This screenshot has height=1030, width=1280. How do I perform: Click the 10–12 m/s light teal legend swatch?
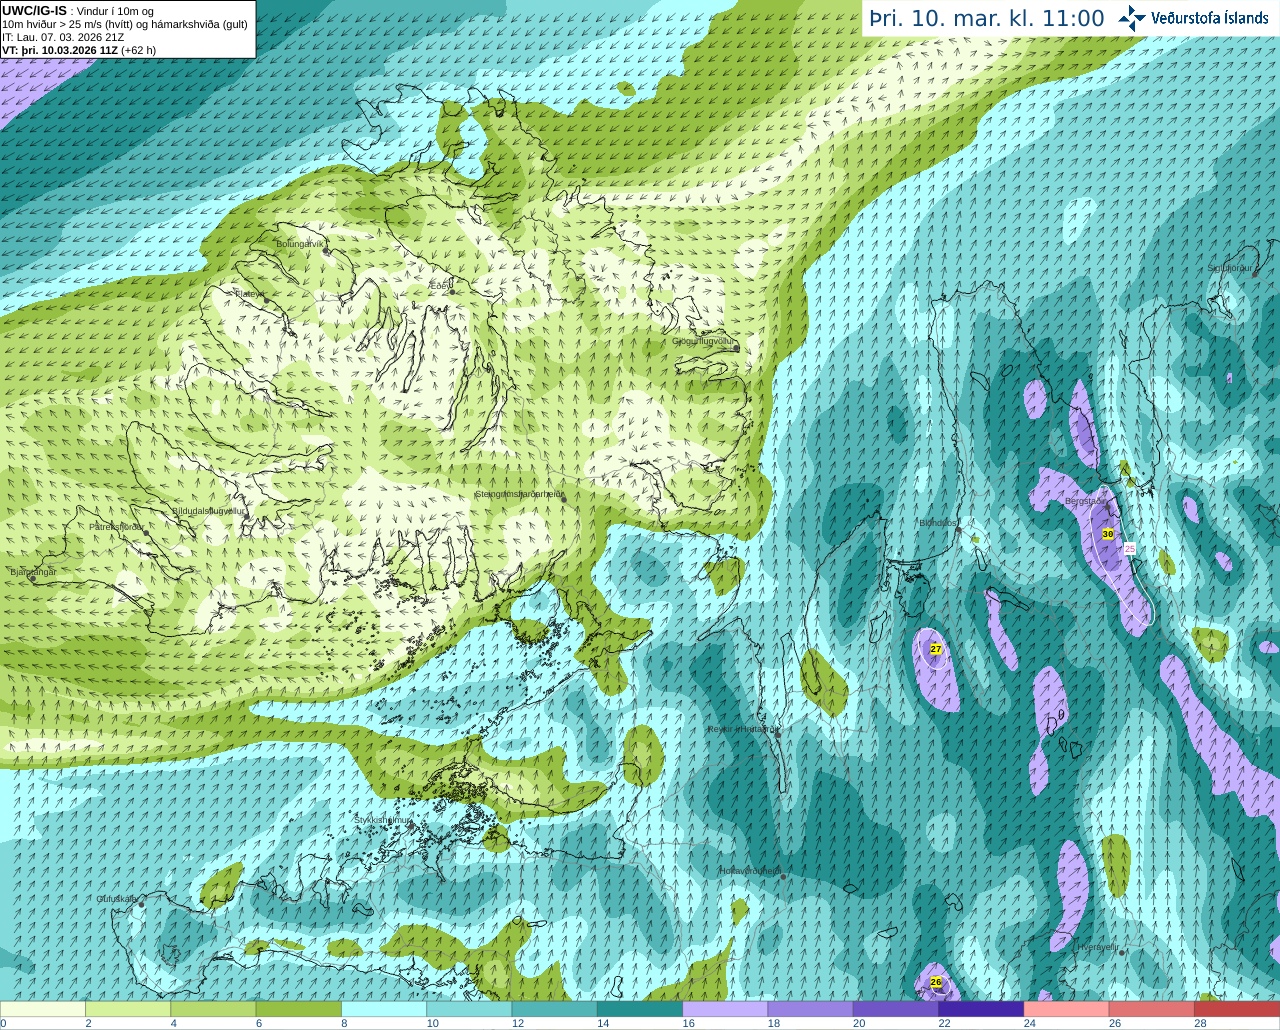click(469, 1009)
